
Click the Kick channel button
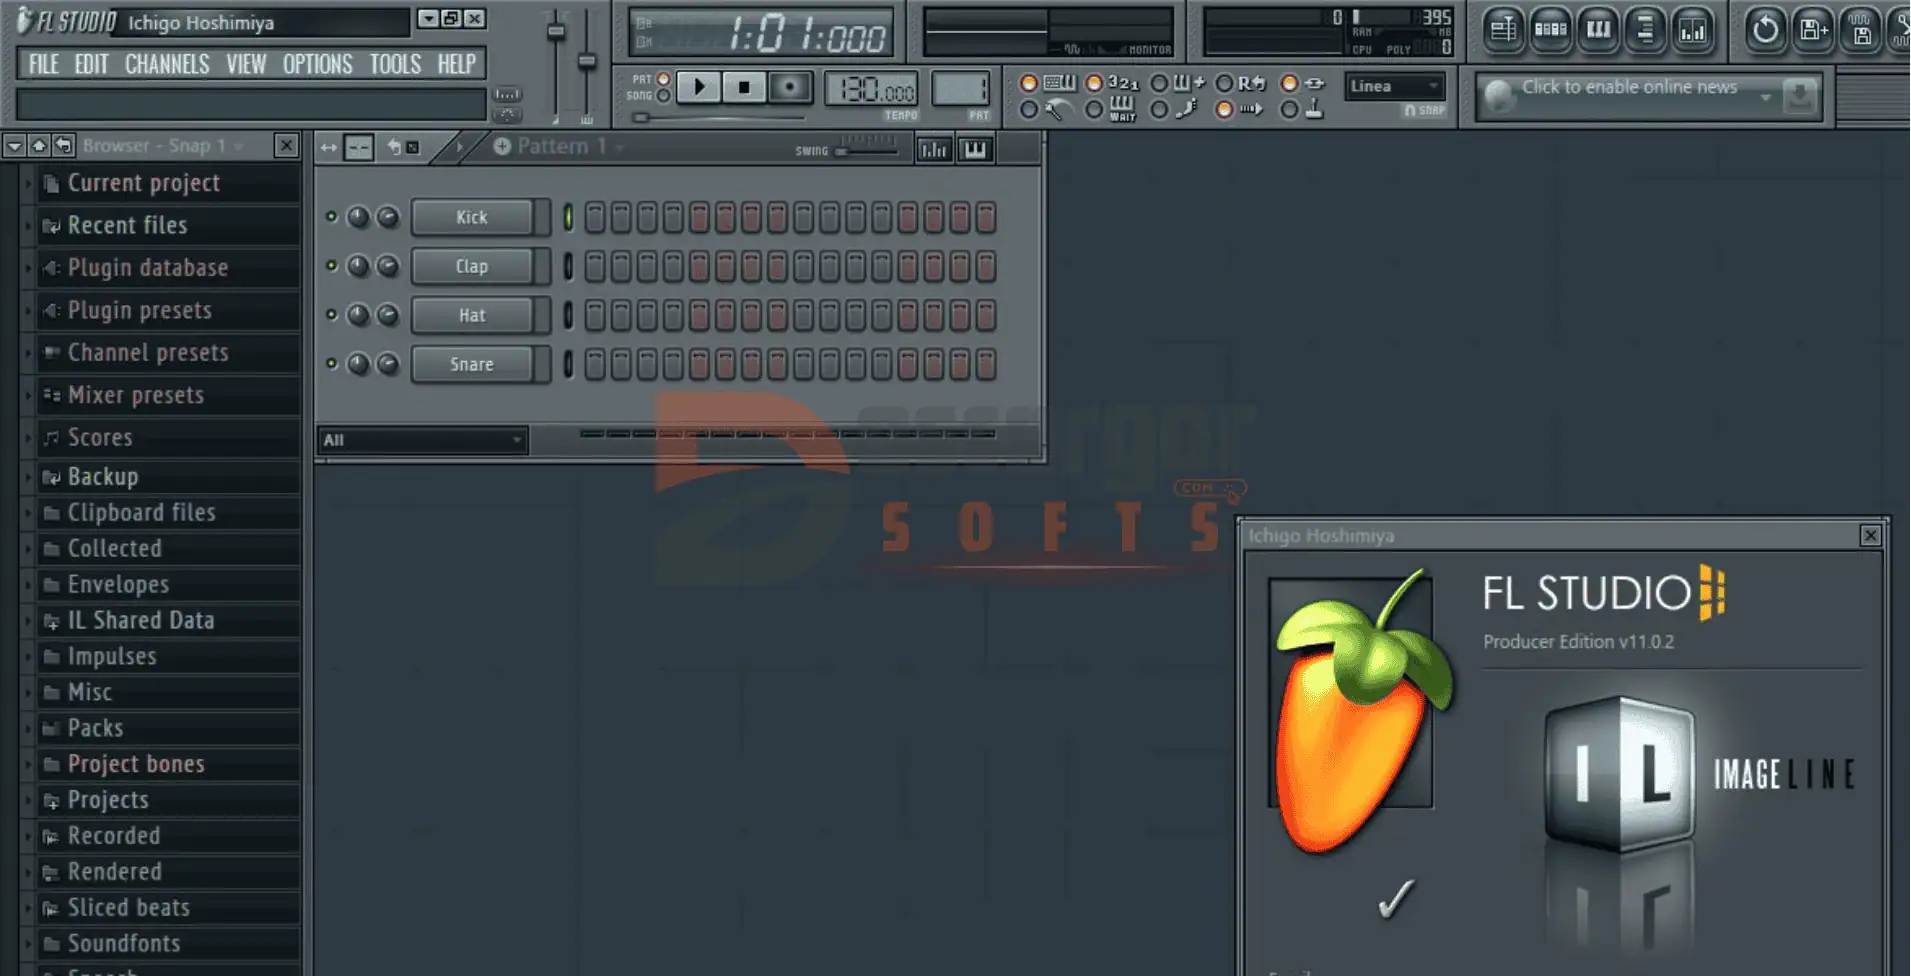pos(472,217)
